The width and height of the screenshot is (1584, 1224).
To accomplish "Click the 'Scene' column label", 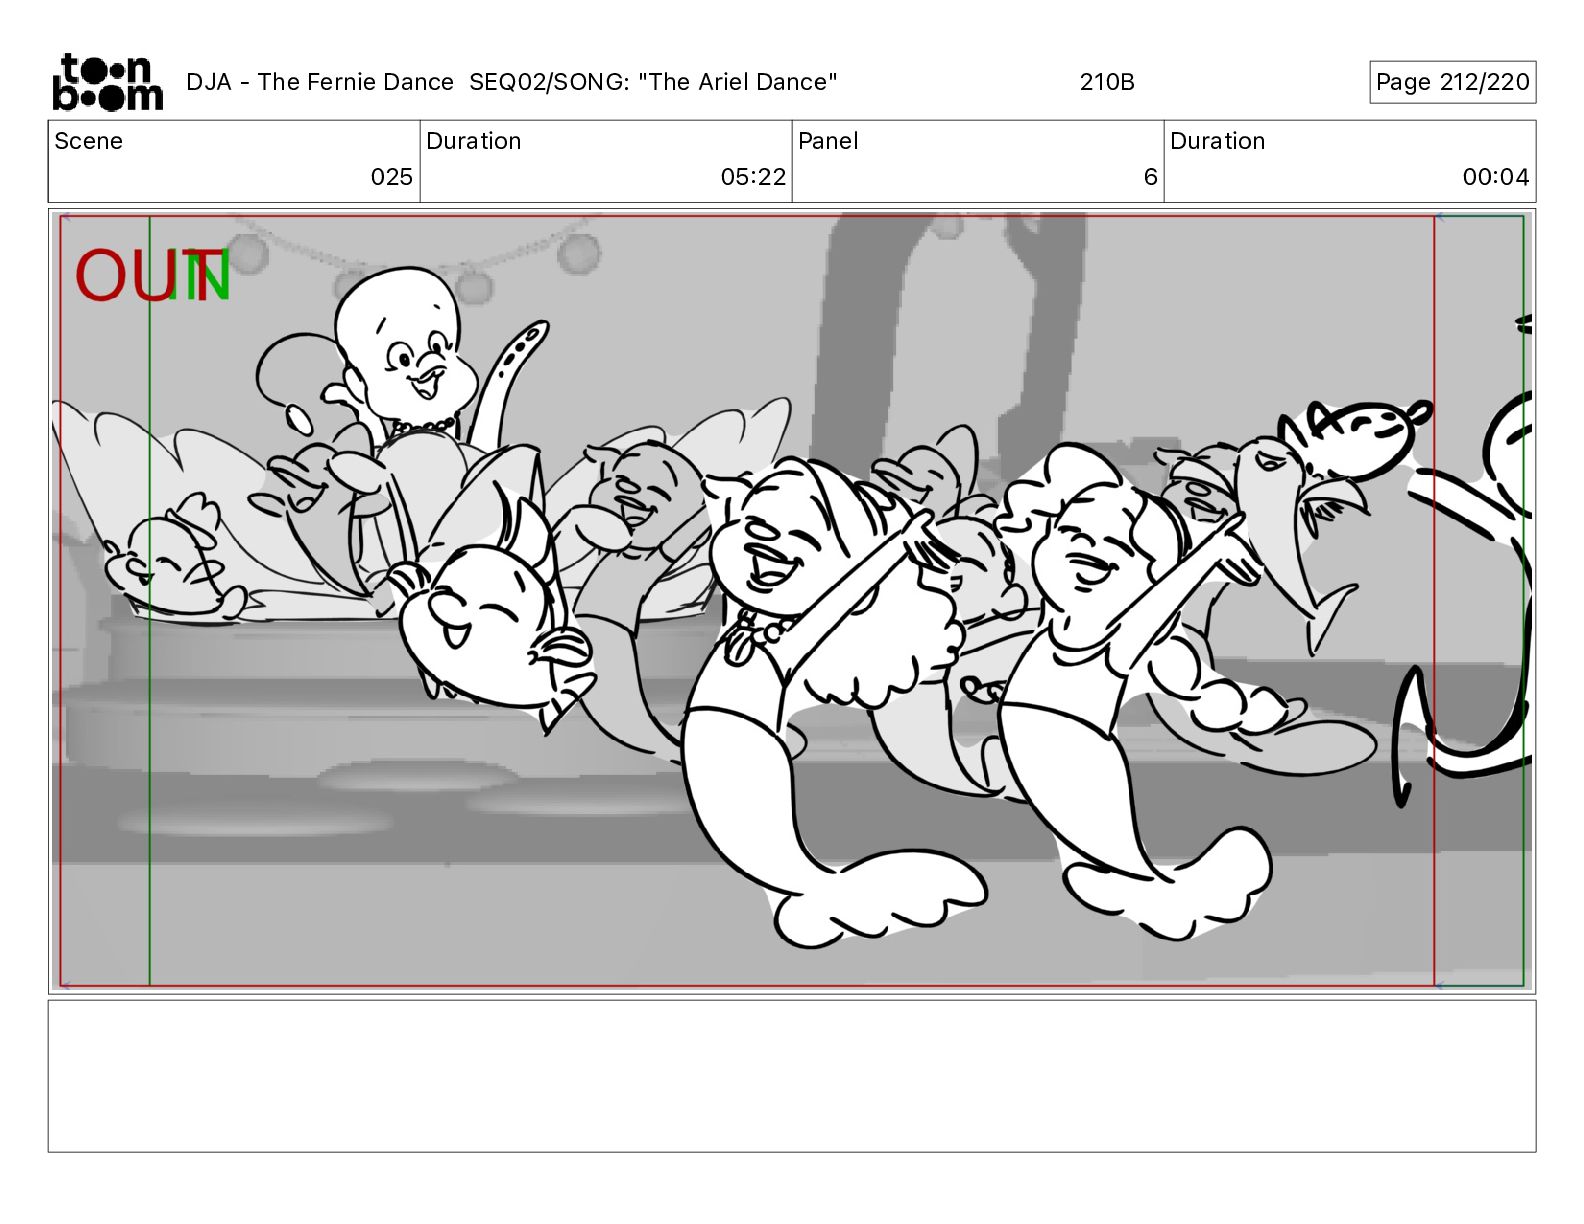I will coord(89,141).
